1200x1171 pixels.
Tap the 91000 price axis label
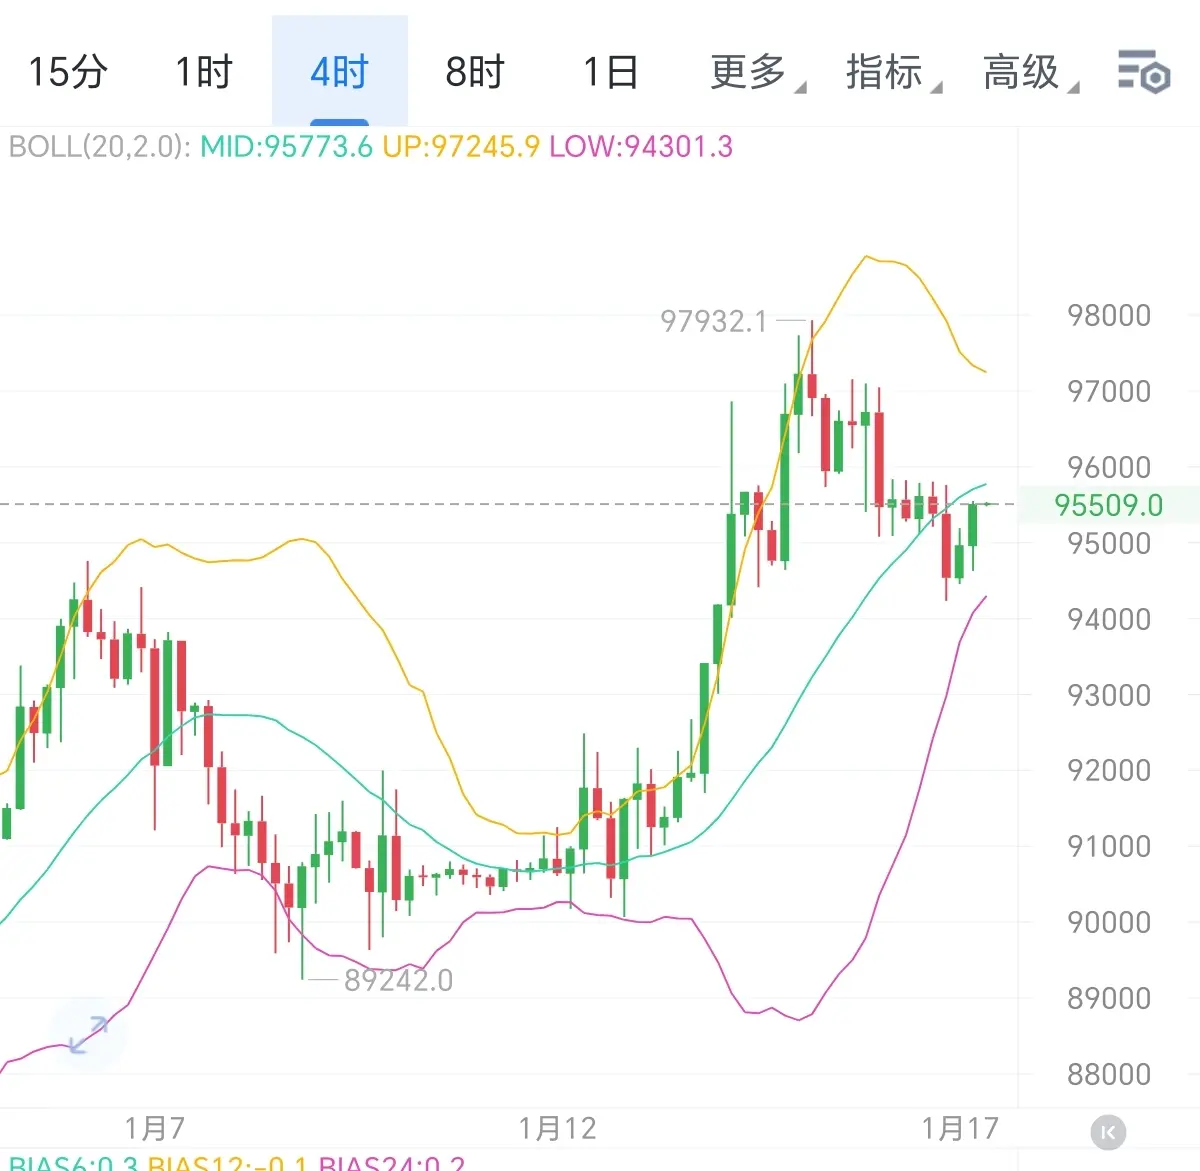click(x=1109, y=846)
